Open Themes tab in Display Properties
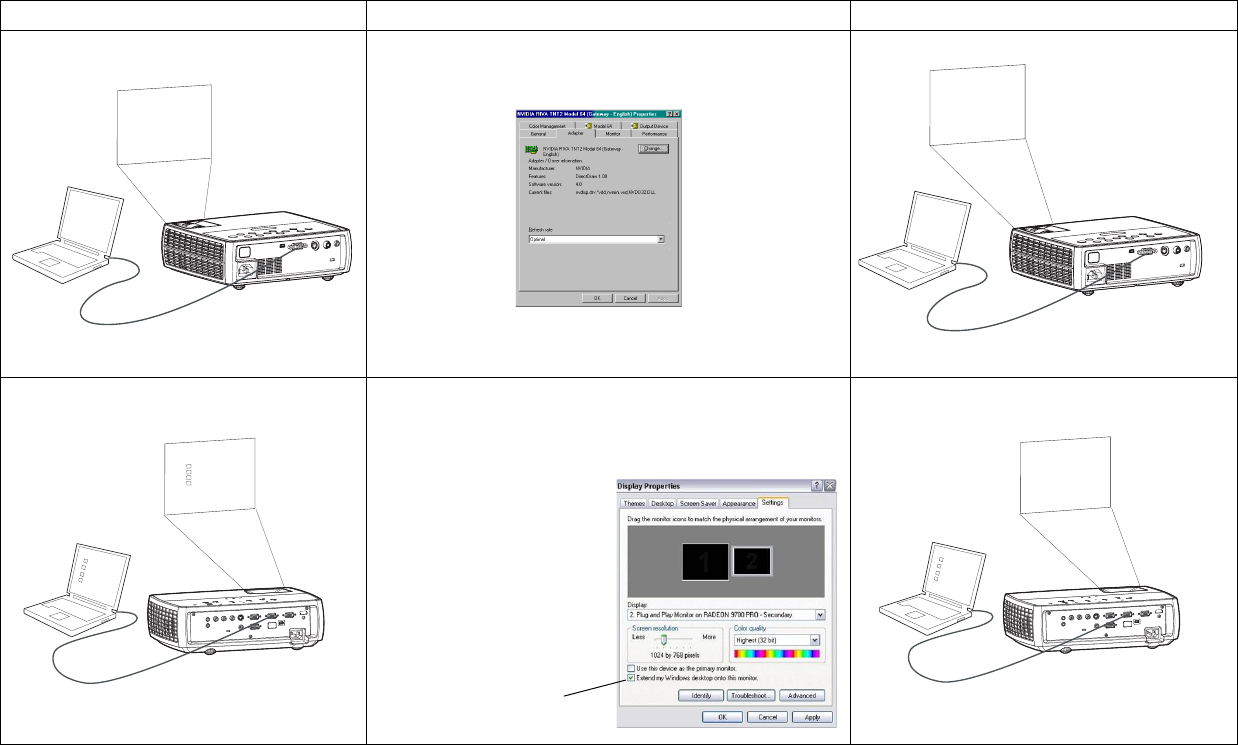Image resolution: width=1238 pixels, height=745 pixels. click(x=634, y=504)
